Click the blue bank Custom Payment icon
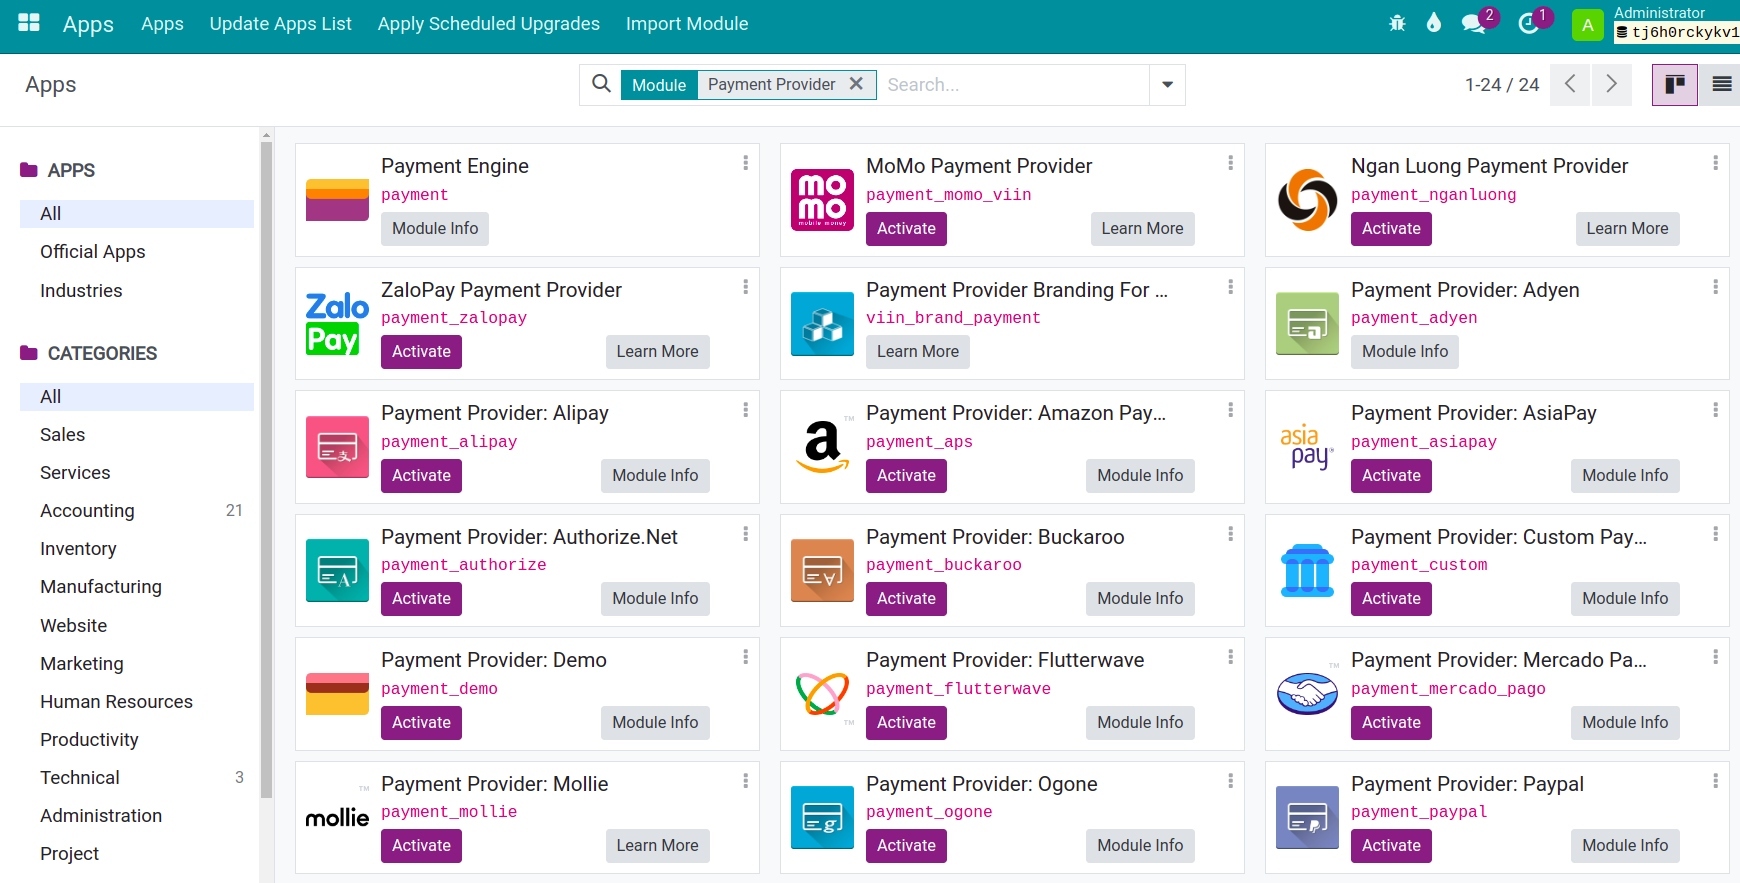The image size is (1740, 883). pyautogui.click(x=1307, y=571)
